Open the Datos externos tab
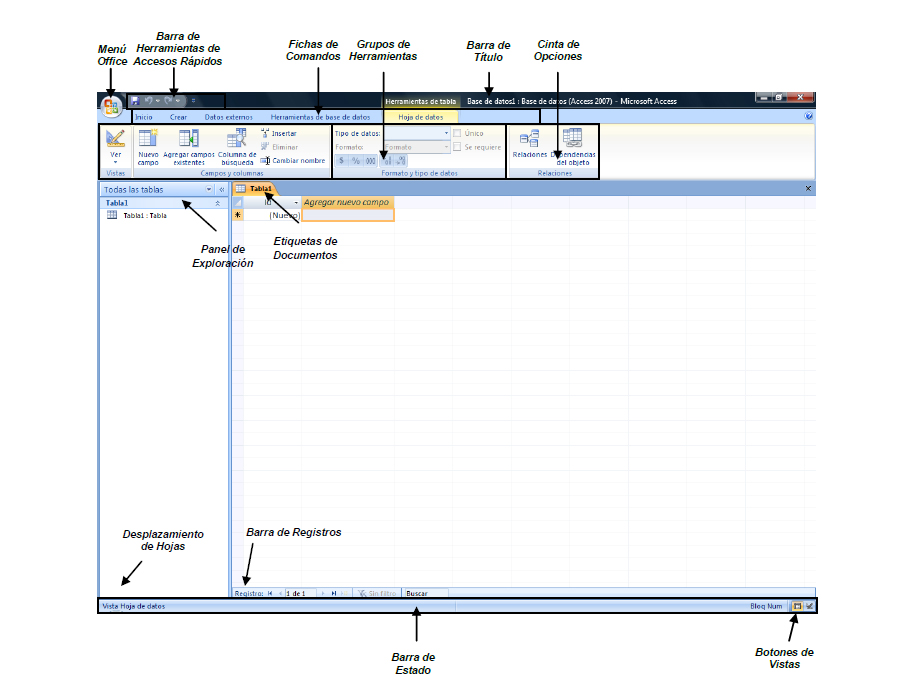This screenshot has width=910, height=694. [229, 117]
